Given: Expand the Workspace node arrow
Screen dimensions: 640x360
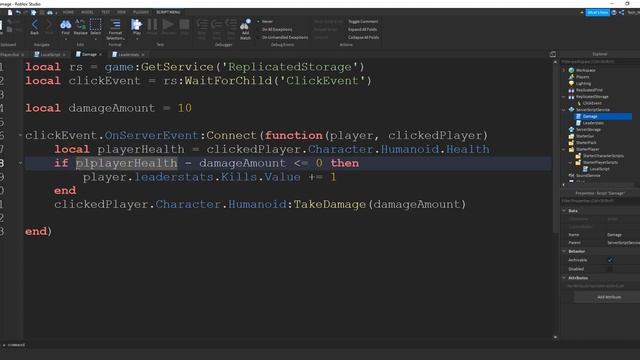Looking at the screenshot, I should tap(564, 70).
